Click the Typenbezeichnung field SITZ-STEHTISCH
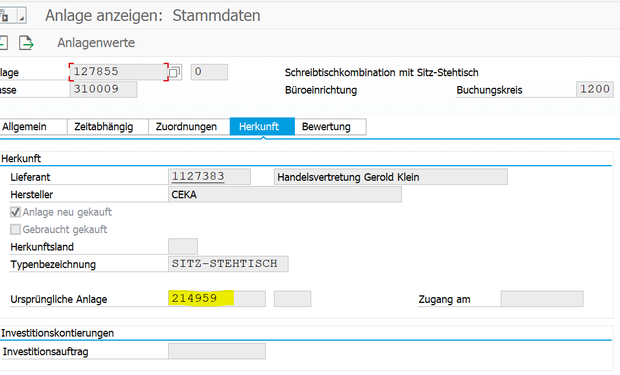620x375 pixels. point(228,264)
